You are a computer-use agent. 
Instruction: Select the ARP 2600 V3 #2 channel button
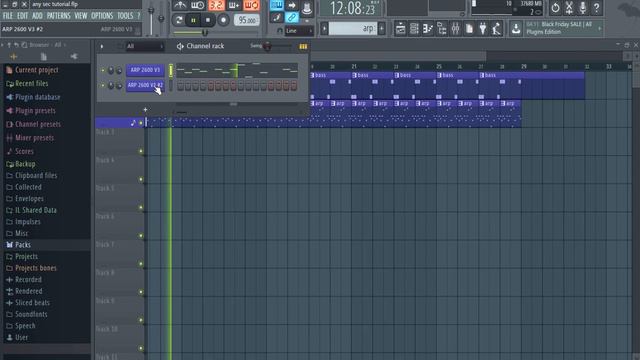point(145,85)
